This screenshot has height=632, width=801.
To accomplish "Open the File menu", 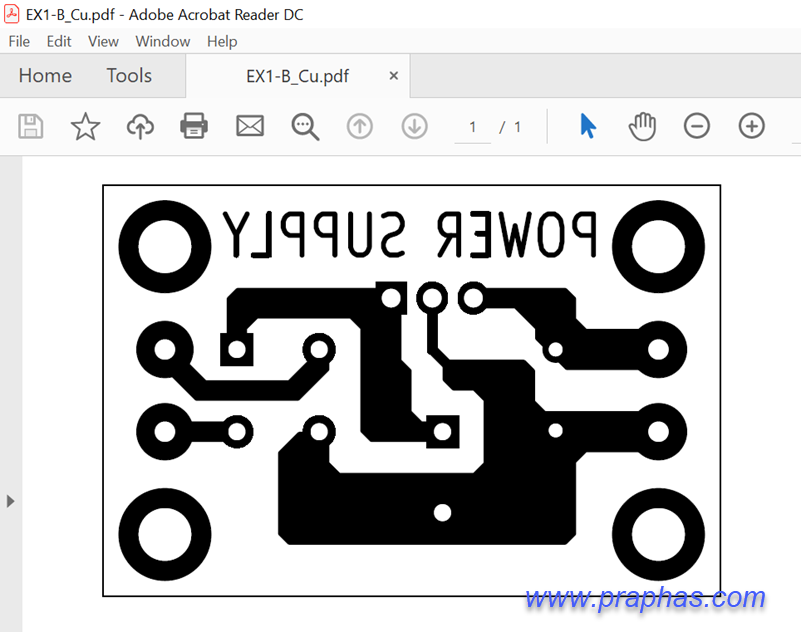I will point(19,41).
